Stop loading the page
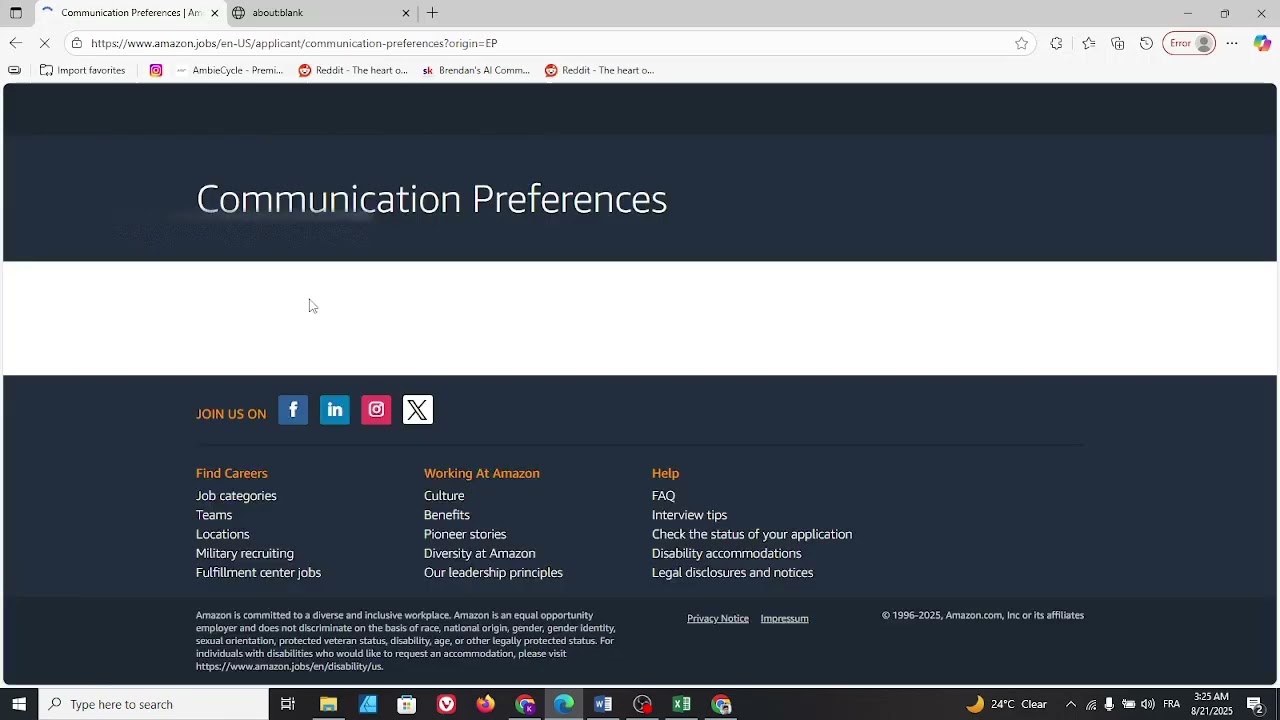The height and width of the screenshot is (720, 1280). point(47,43)
